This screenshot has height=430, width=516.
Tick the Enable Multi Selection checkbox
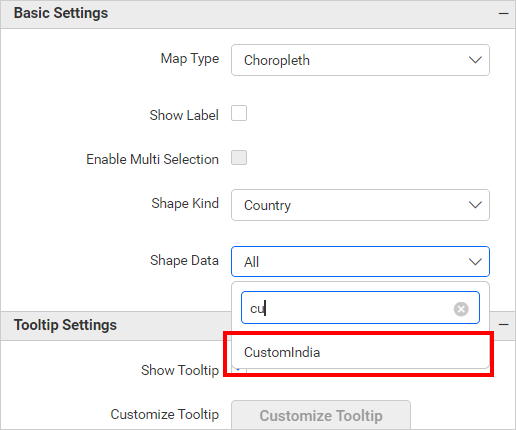[x=239, y=158]
